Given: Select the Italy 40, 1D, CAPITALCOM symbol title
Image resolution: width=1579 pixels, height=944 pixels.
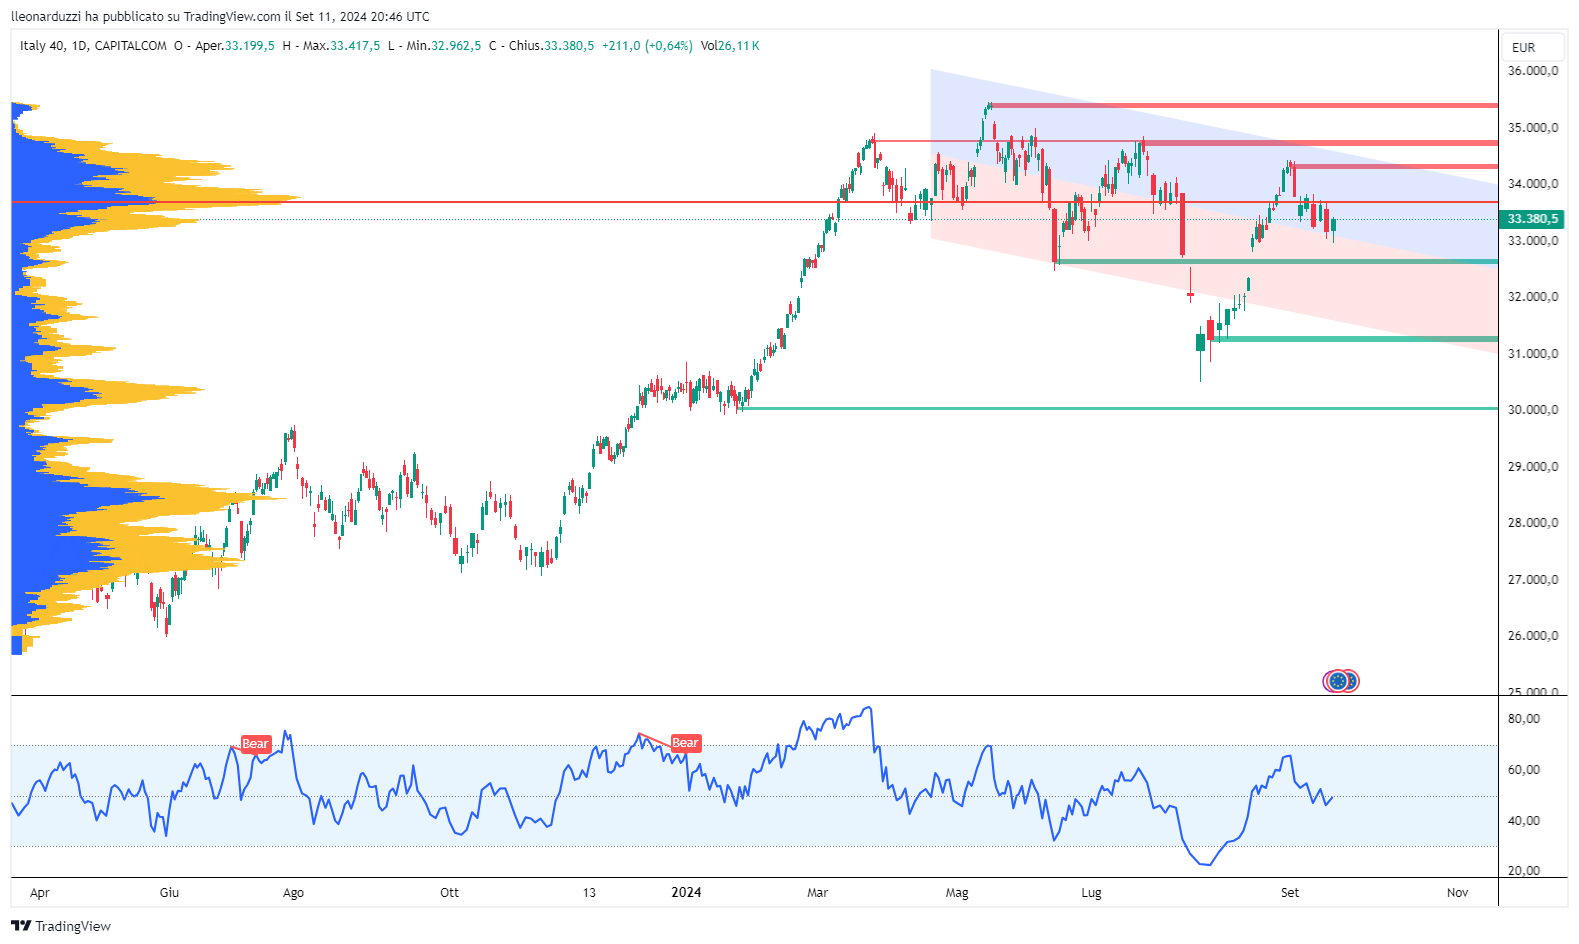Looking at the screenshot, I should tap(93, 46).
